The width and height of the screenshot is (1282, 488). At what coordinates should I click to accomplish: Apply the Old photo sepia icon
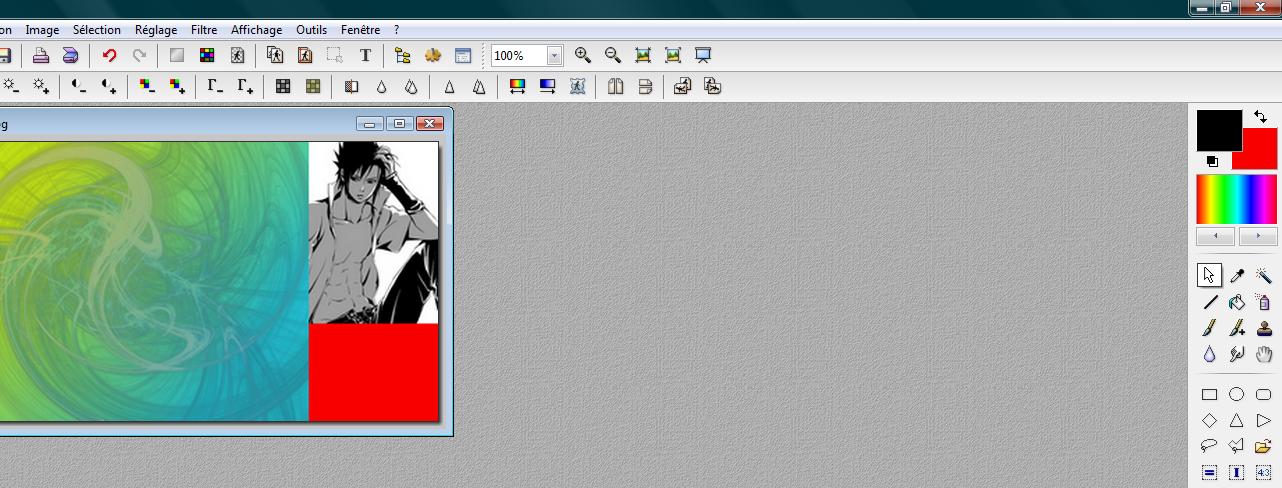tap(313, 86)
